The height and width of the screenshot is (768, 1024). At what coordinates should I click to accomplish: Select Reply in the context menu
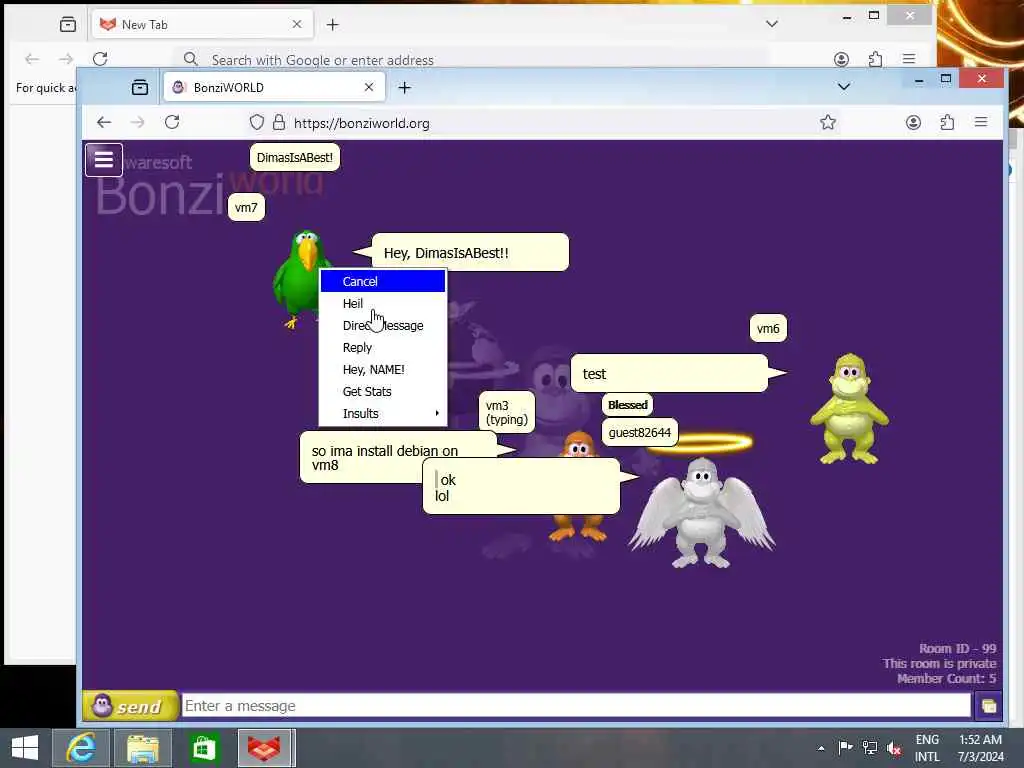pyautogui.click(x=383, y=347)
